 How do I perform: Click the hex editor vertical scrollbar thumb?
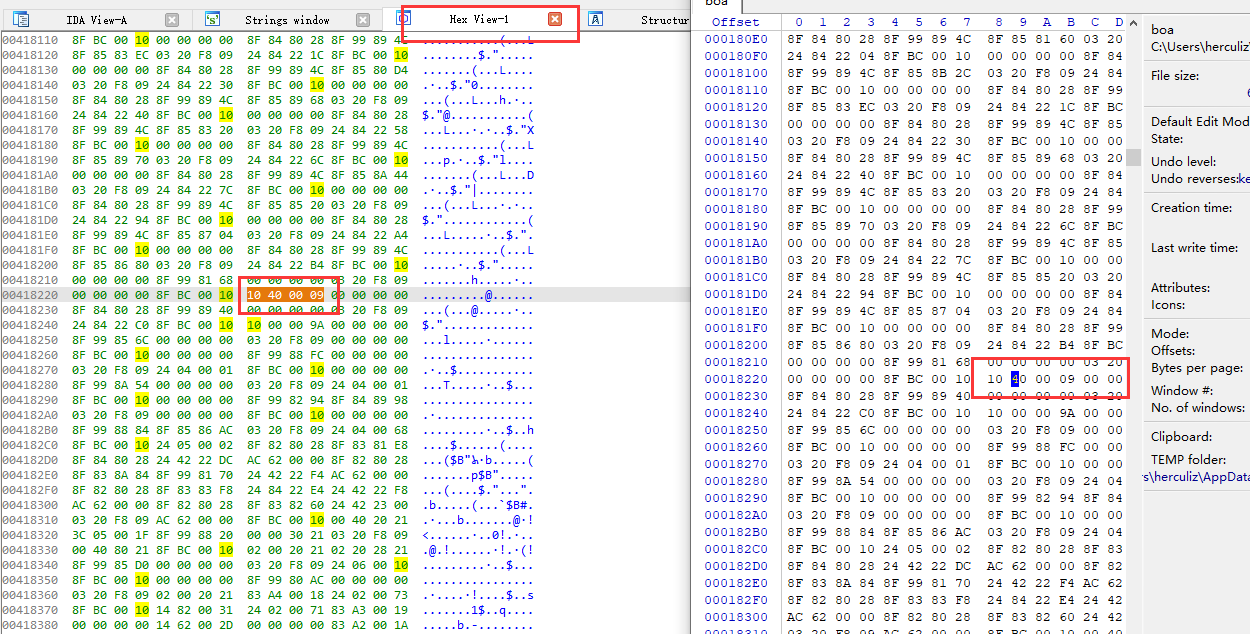[1132, 157]
